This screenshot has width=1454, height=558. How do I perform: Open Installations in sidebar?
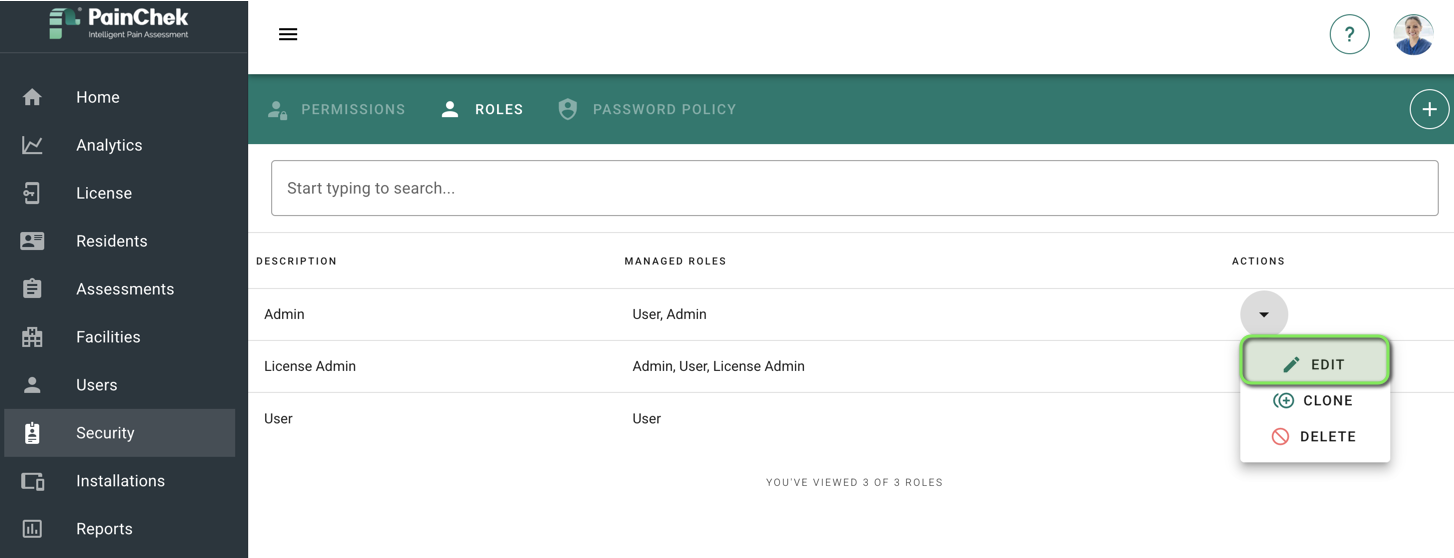120,481
